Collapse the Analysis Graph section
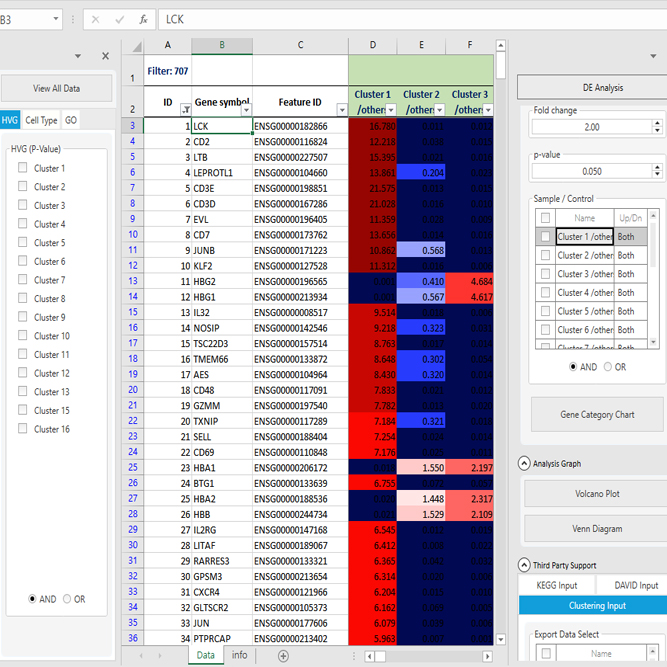The width and height of the screenshot is (667, 667). coord(524,463)
